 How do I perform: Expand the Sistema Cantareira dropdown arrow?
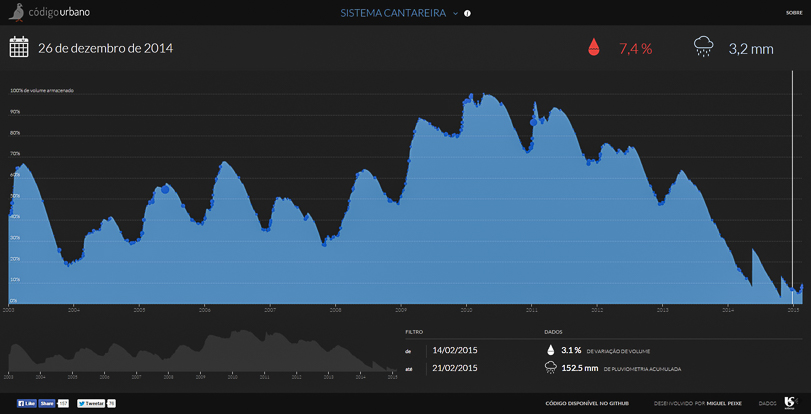[455, 14]
